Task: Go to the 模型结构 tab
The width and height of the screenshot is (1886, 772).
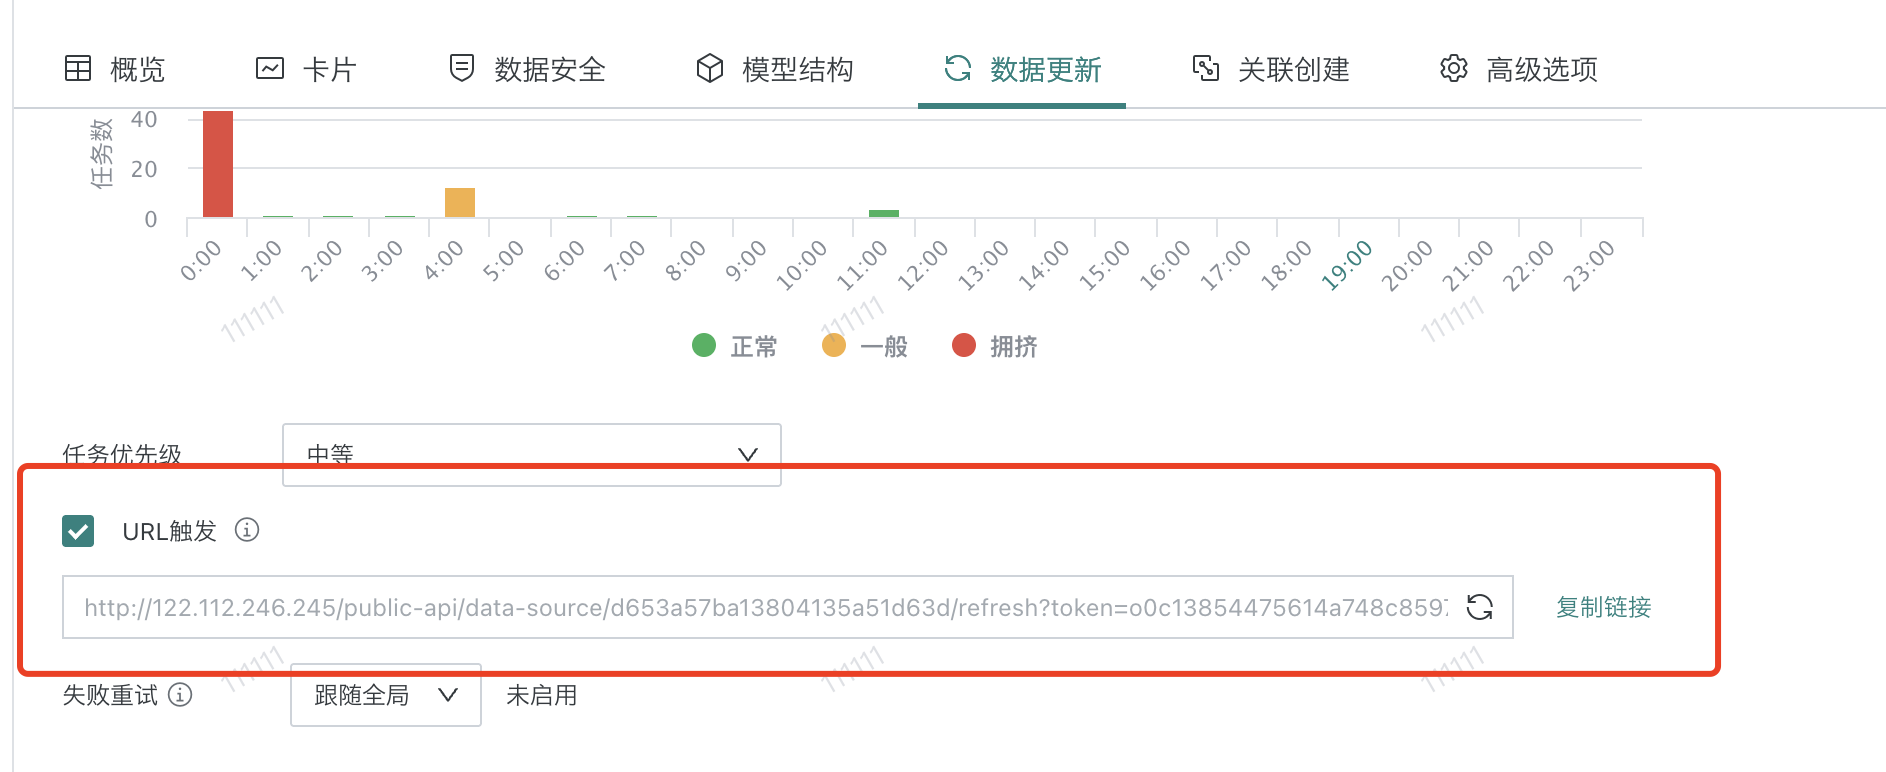Action: tap(775, 69)
